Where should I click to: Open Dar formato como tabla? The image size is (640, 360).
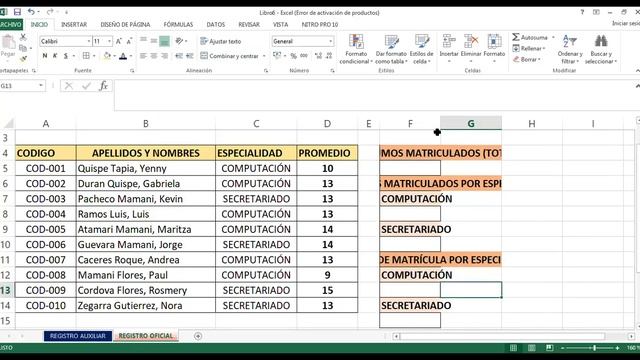[x=391, y=49]
